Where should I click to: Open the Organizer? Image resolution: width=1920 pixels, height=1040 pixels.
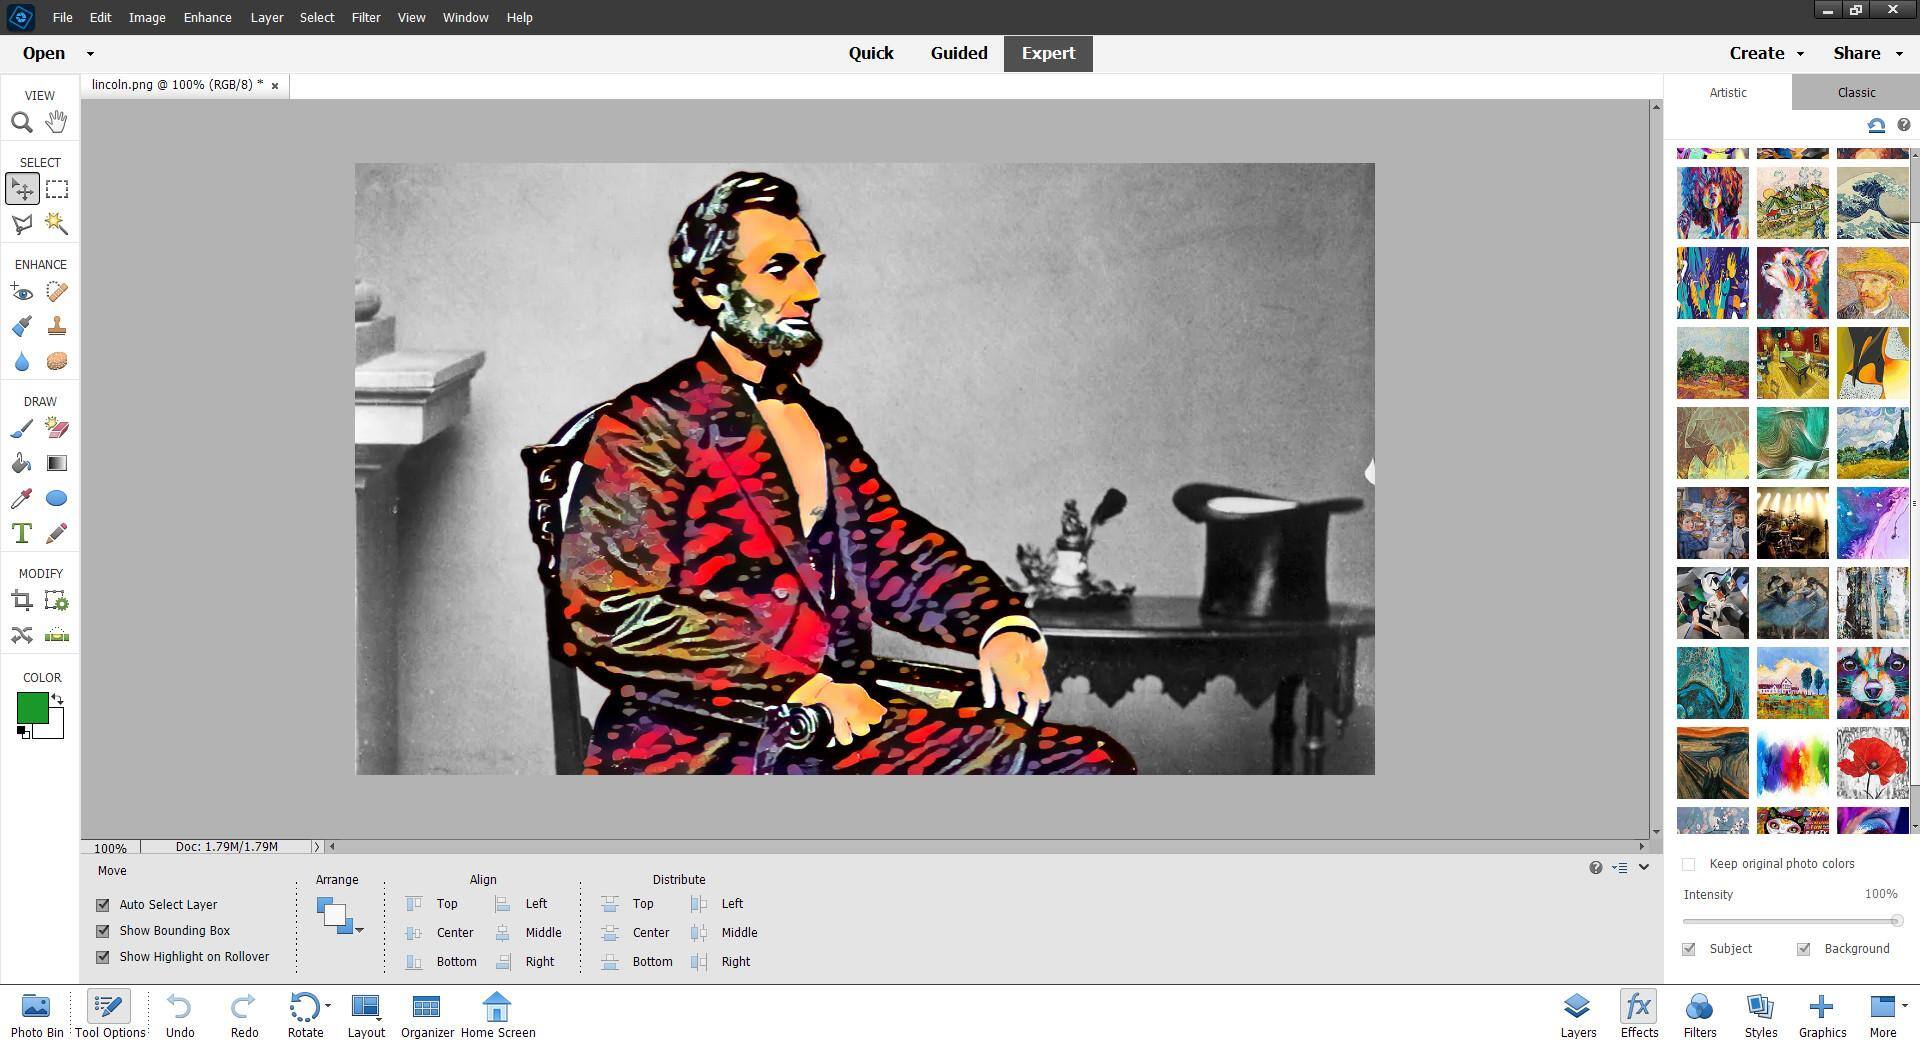tap(427, 1014)
